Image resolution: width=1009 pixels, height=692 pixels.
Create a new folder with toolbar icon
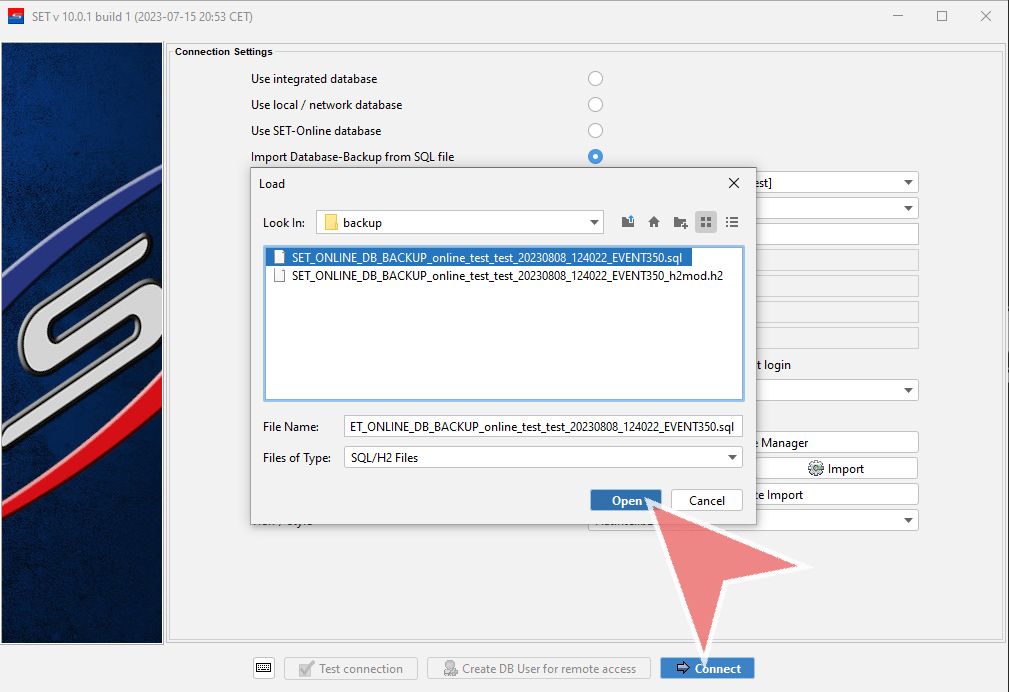680,222
